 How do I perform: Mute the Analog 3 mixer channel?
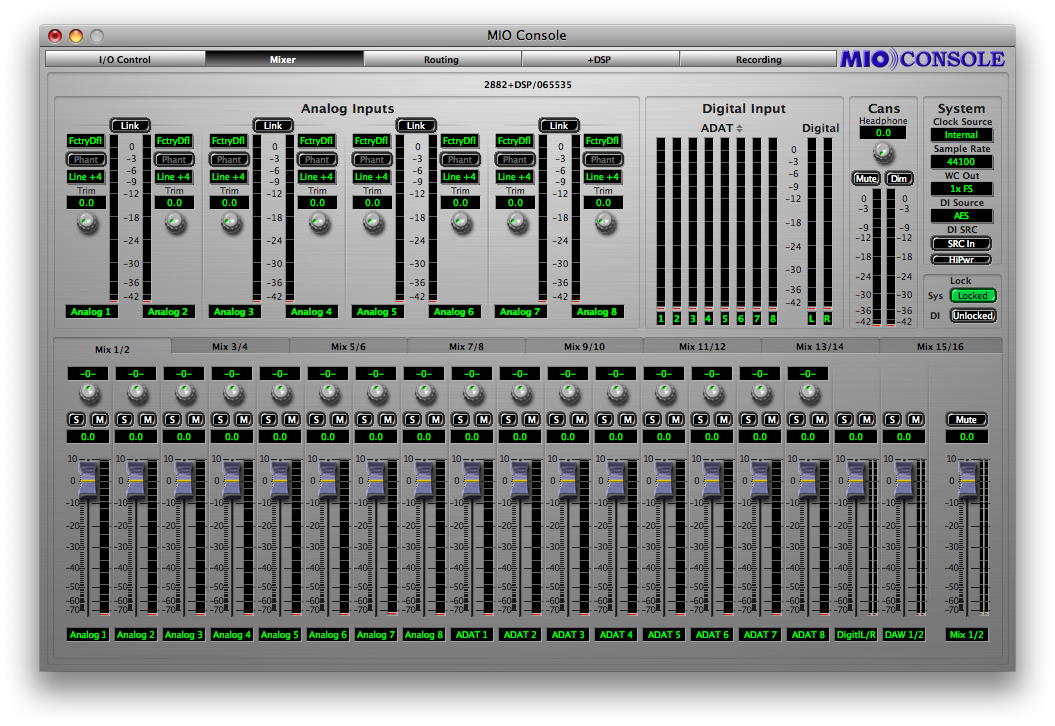196,419
